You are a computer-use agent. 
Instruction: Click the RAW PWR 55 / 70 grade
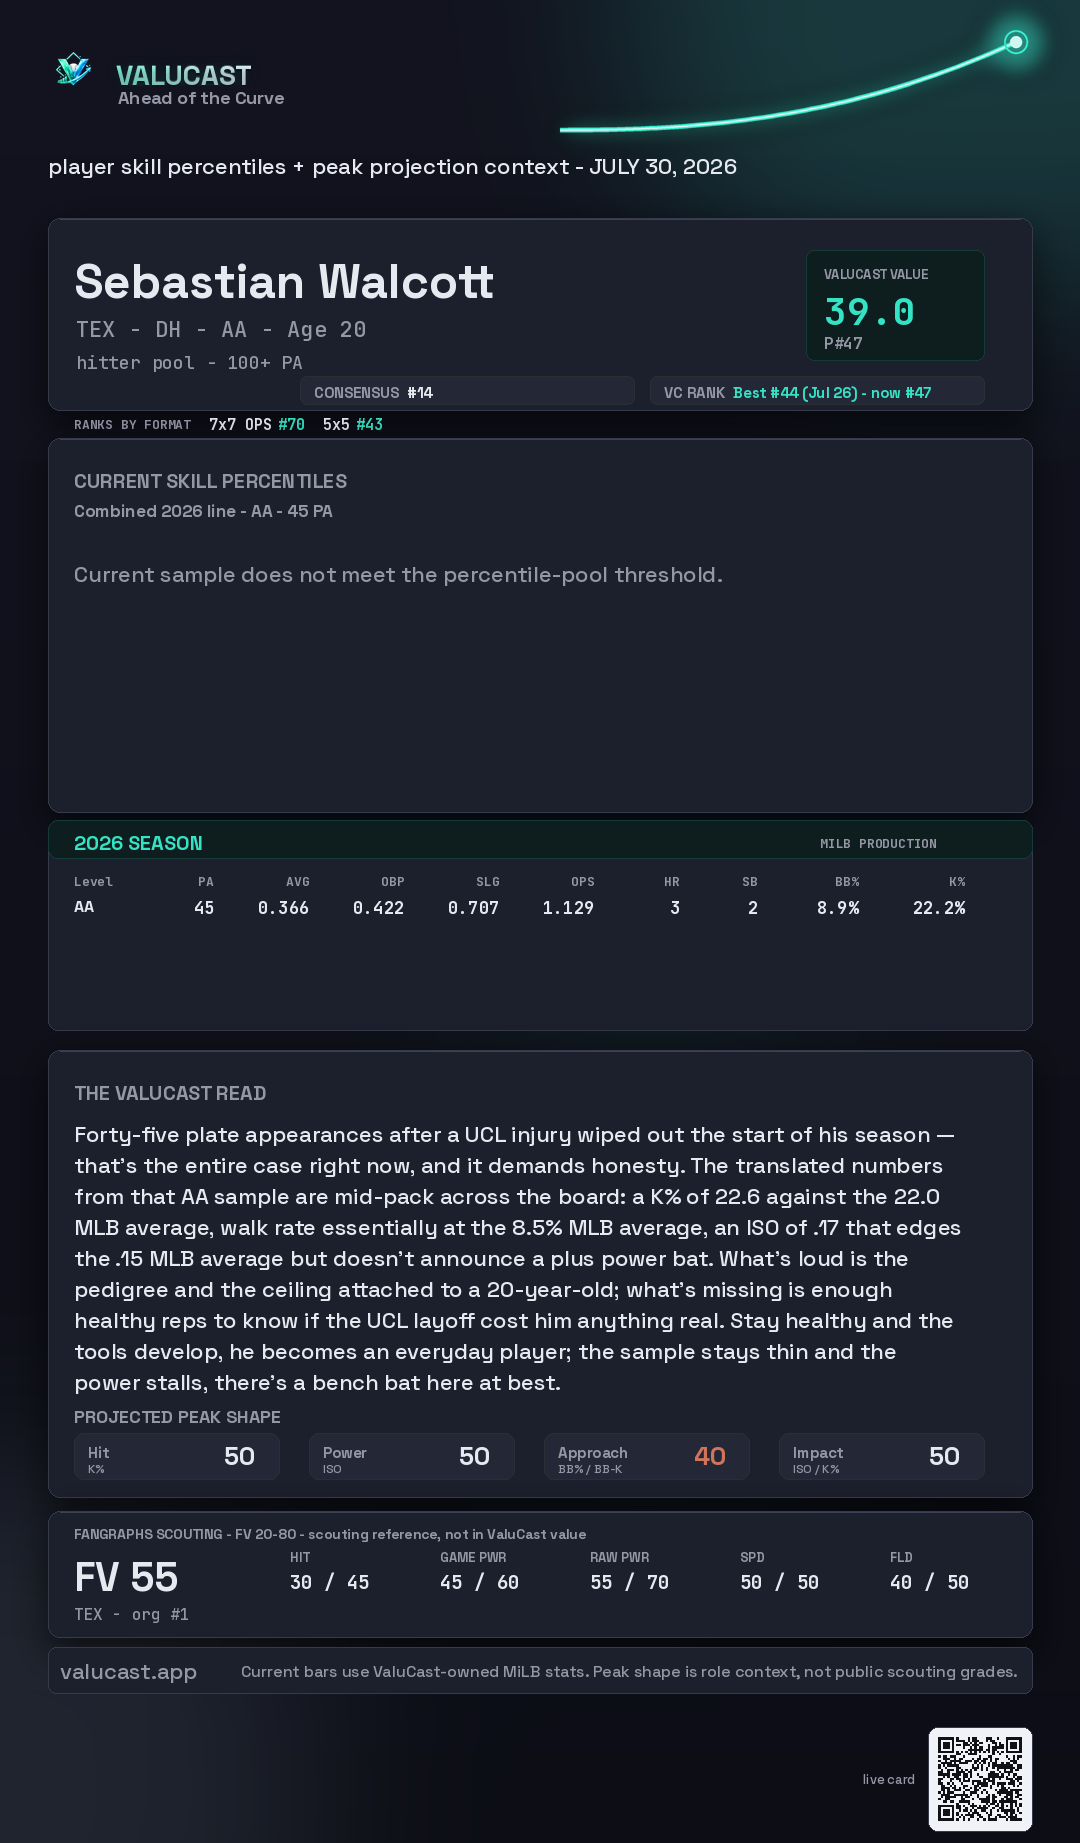tap(629, 1582)
